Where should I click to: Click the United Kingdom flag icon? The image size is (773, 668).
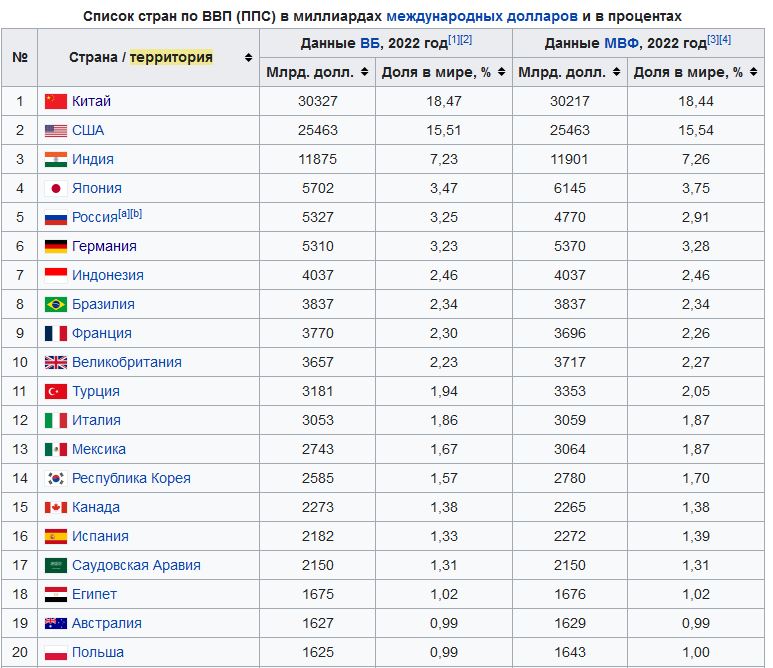click(55, 362)
